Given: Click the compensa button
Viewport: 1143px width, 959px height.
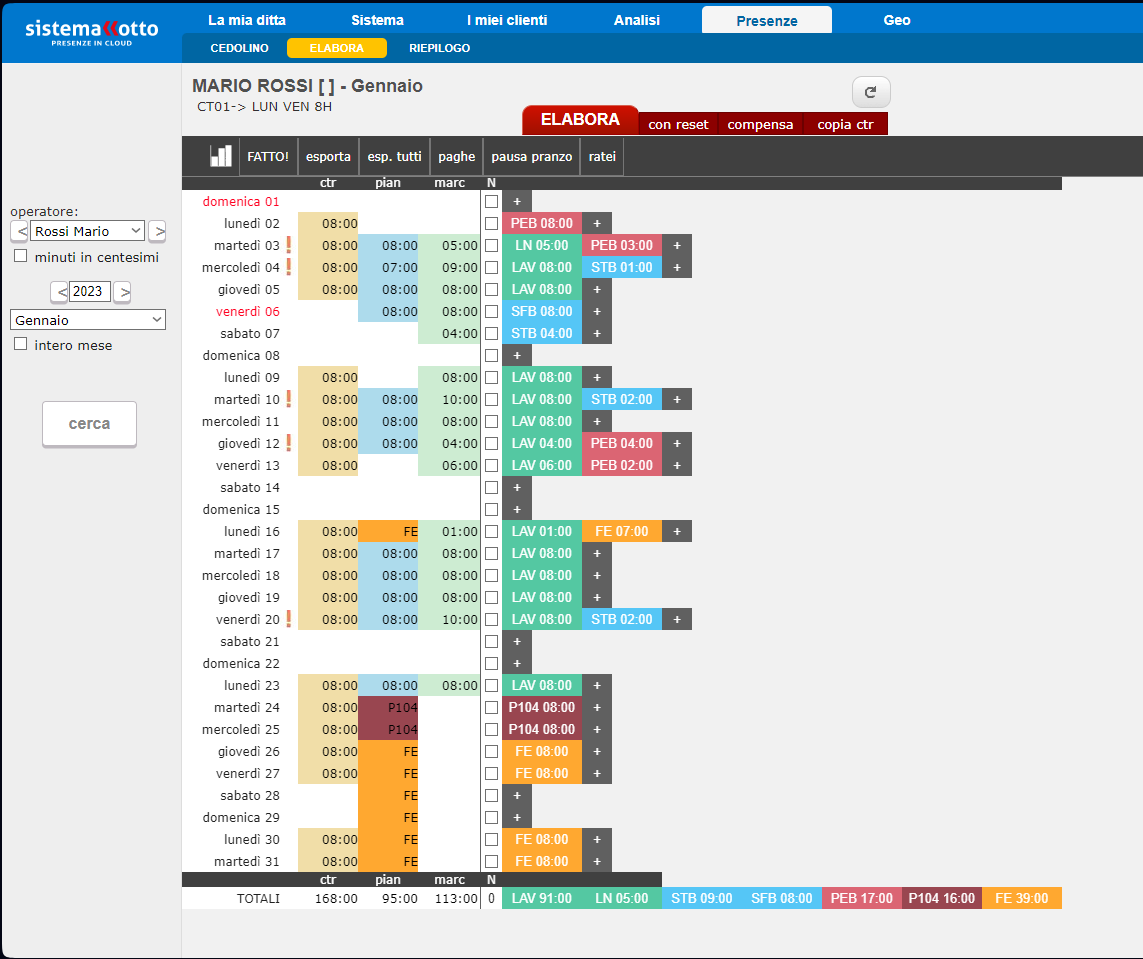Looking at the screenshot, I should 760,124.
